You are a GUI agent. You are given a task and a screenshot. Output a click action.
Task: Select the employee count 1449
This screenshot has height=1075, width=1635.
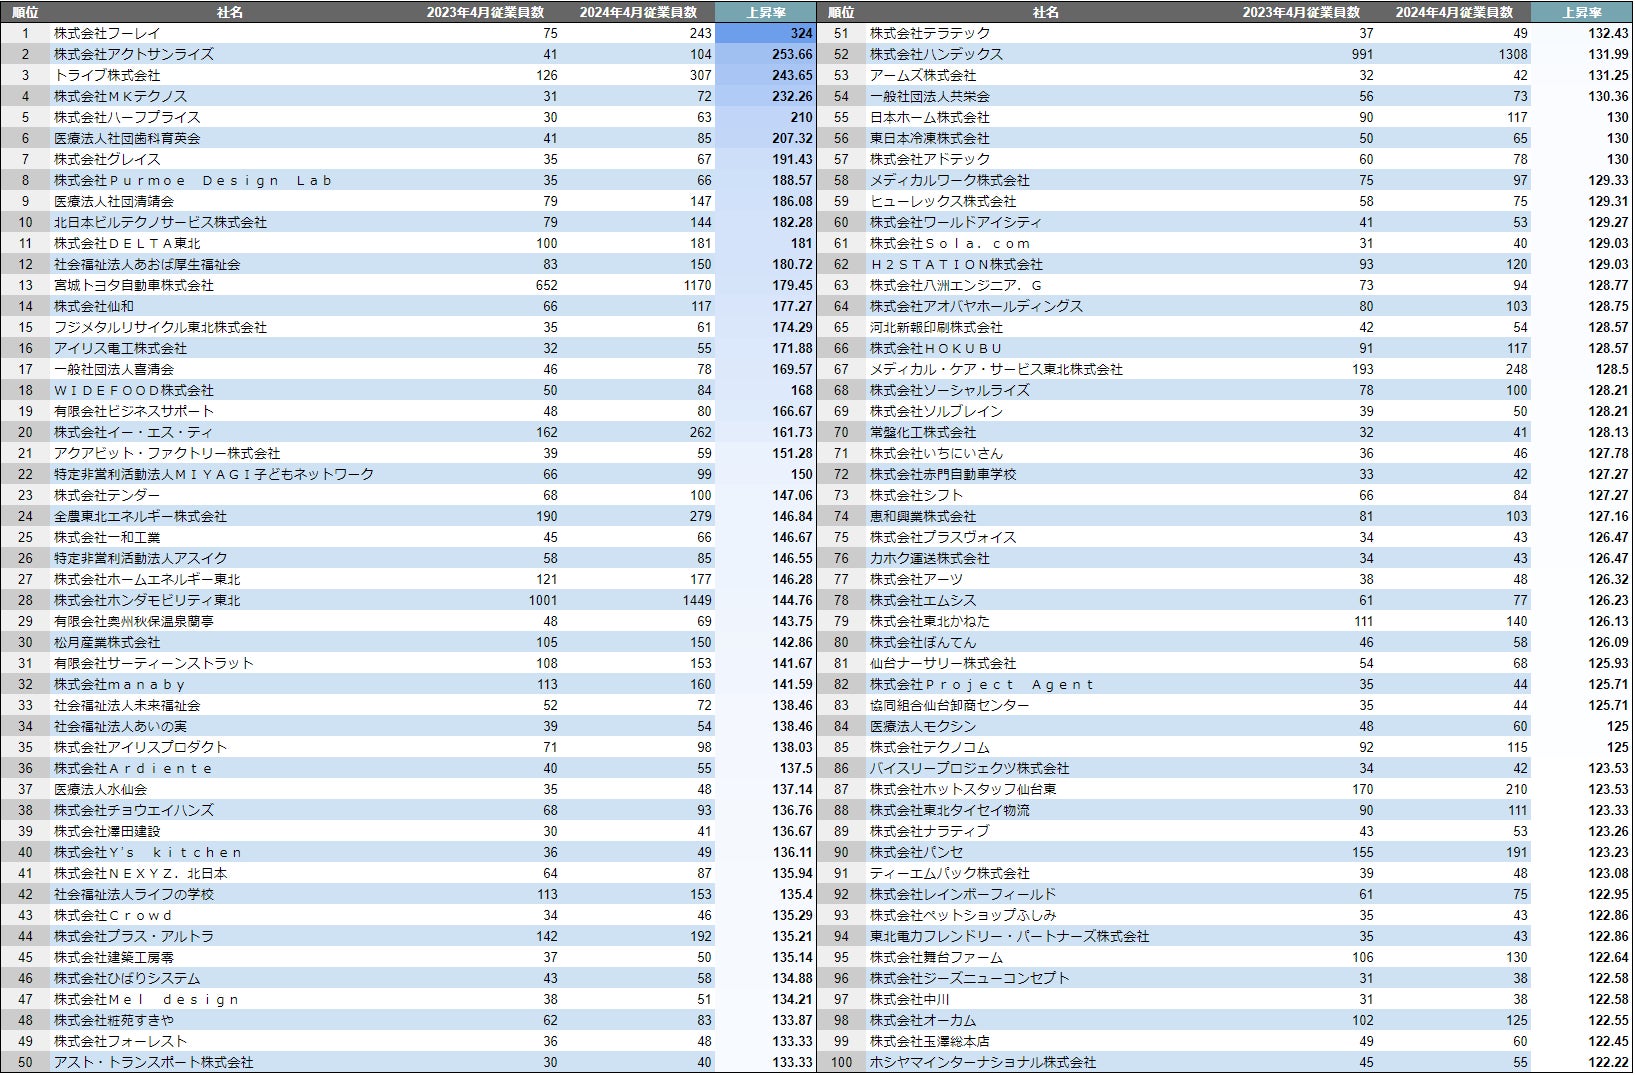pyautogui.click(x=697, y=600)
